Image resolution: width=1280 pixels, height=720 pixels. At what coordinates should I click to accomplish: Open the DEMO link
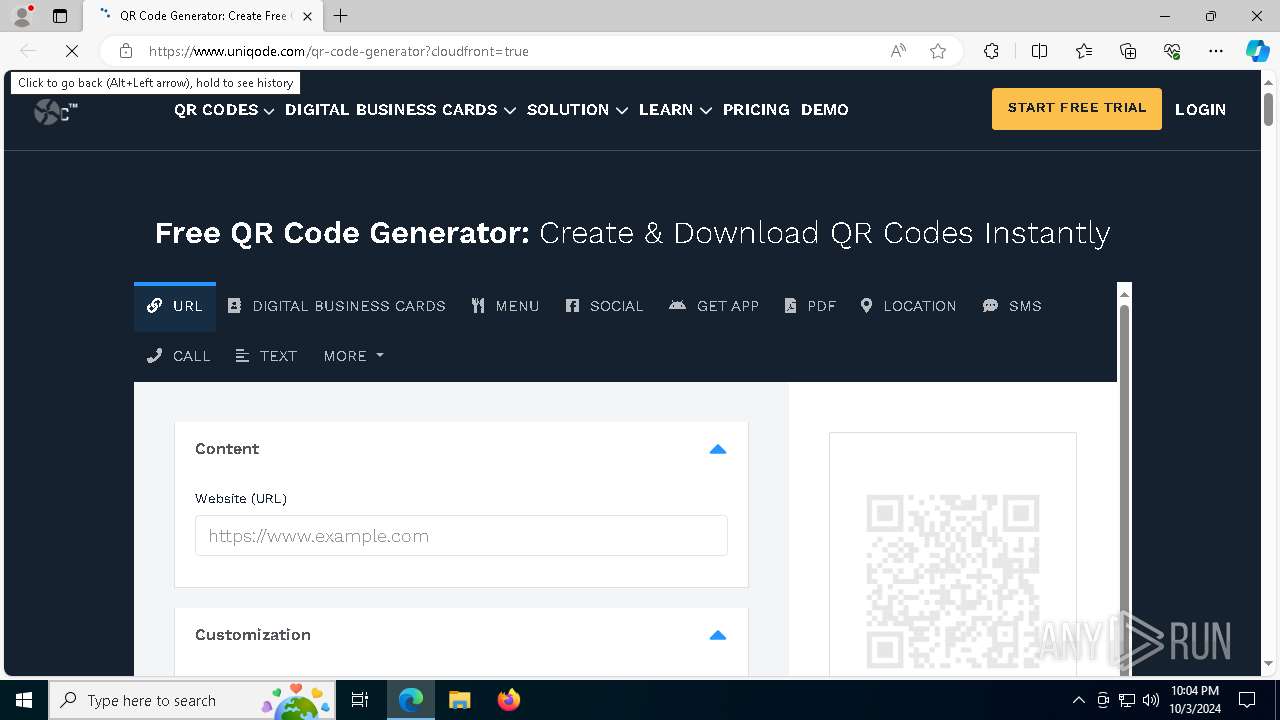click(x=825, y=110)
